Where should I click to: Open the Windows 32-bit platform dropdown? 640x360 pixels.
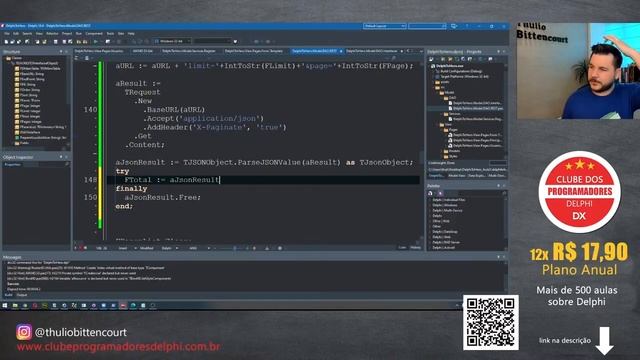pos(173,41)
